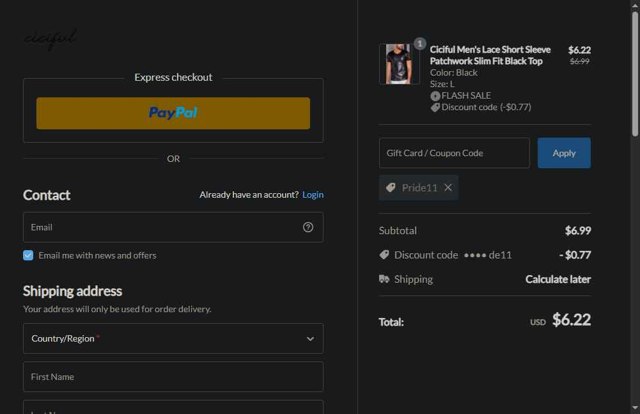The width and height of the screenshot is (640, 414).
Task: Open the Login link
Action: click(x=313, y=195)
